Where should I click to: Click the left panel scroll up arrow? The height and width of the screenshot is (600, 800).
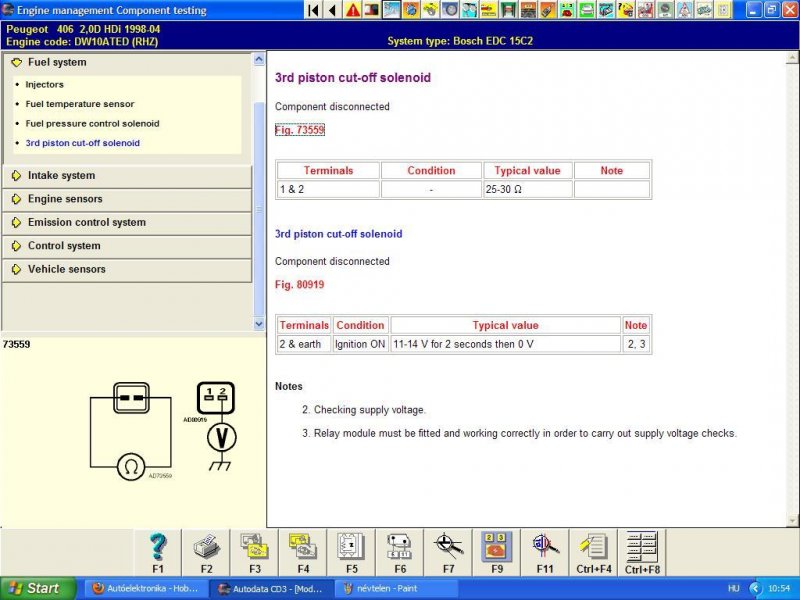[x=259, y=60]
